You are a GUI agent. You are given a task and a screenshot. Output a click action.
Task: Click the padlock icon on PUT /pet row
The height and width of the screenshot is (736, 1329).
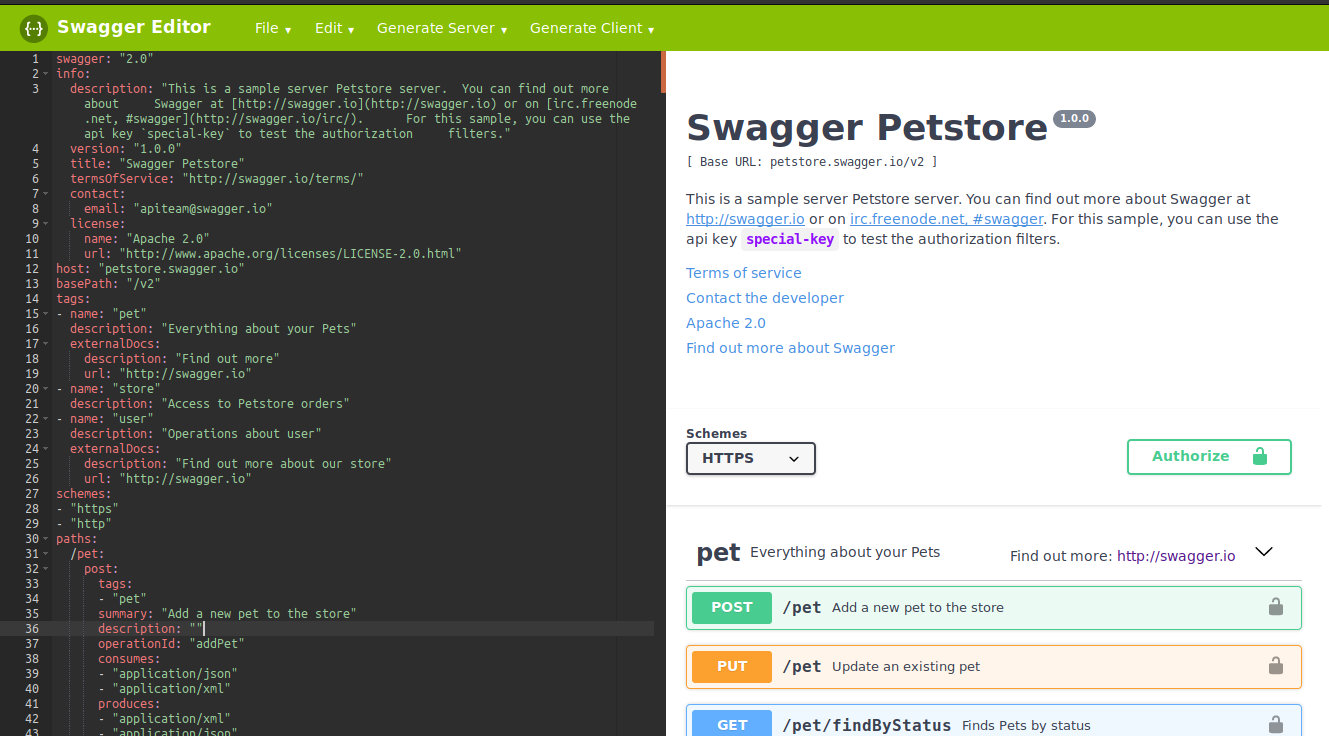pos(1275,665)
